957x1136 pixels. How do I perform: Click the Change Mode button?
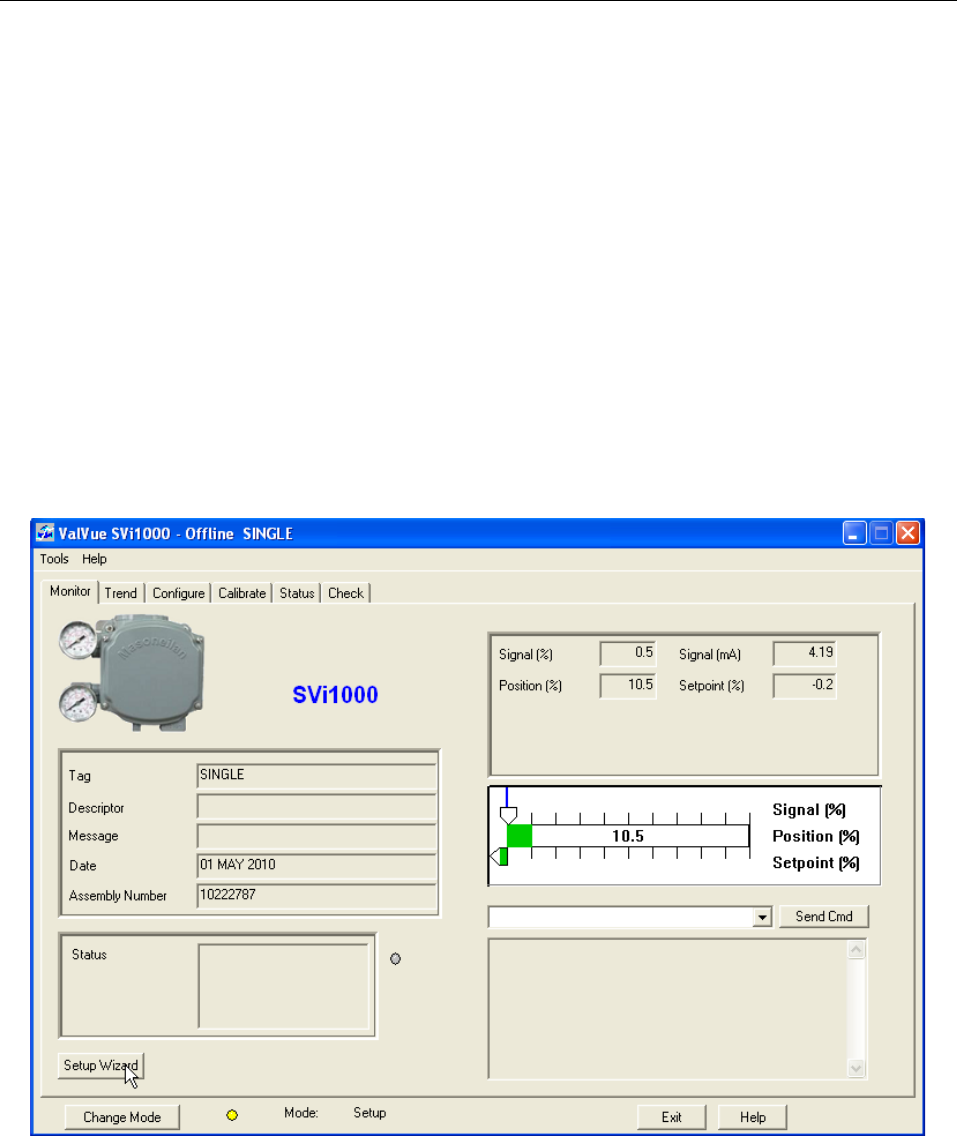122,1117
